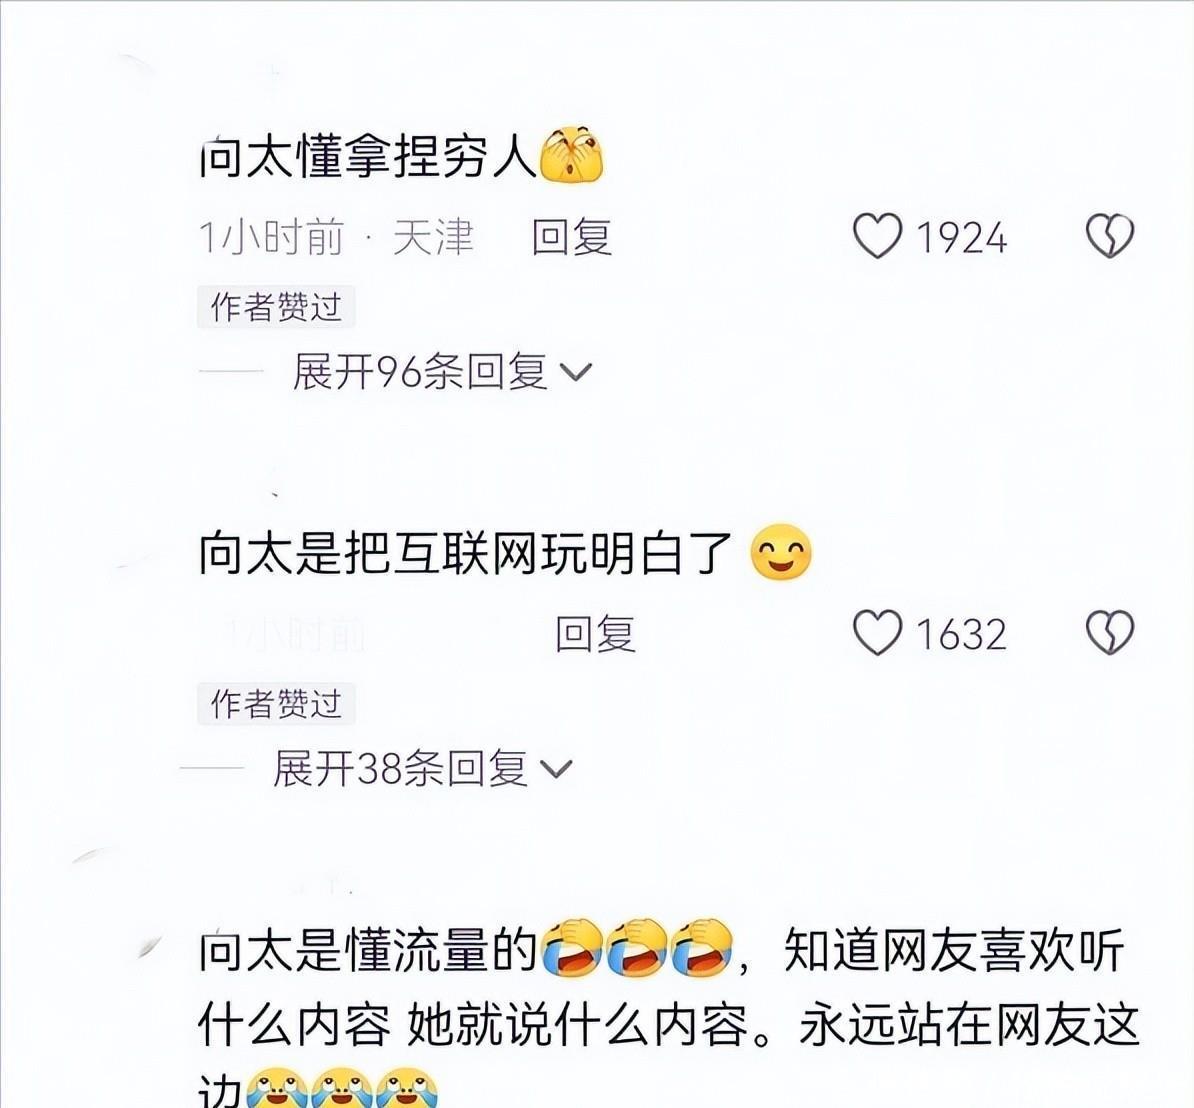This screenshot has height=1108, width=1194.
Task: Click 作者赞过 tag under second comment
Action: click(276, 703)
